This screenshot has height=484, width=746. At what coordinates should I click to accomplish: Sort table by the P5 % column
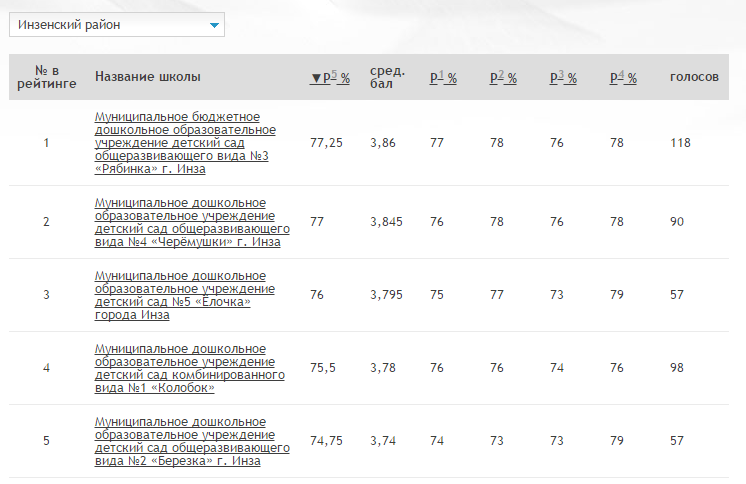tap(330, 77)
